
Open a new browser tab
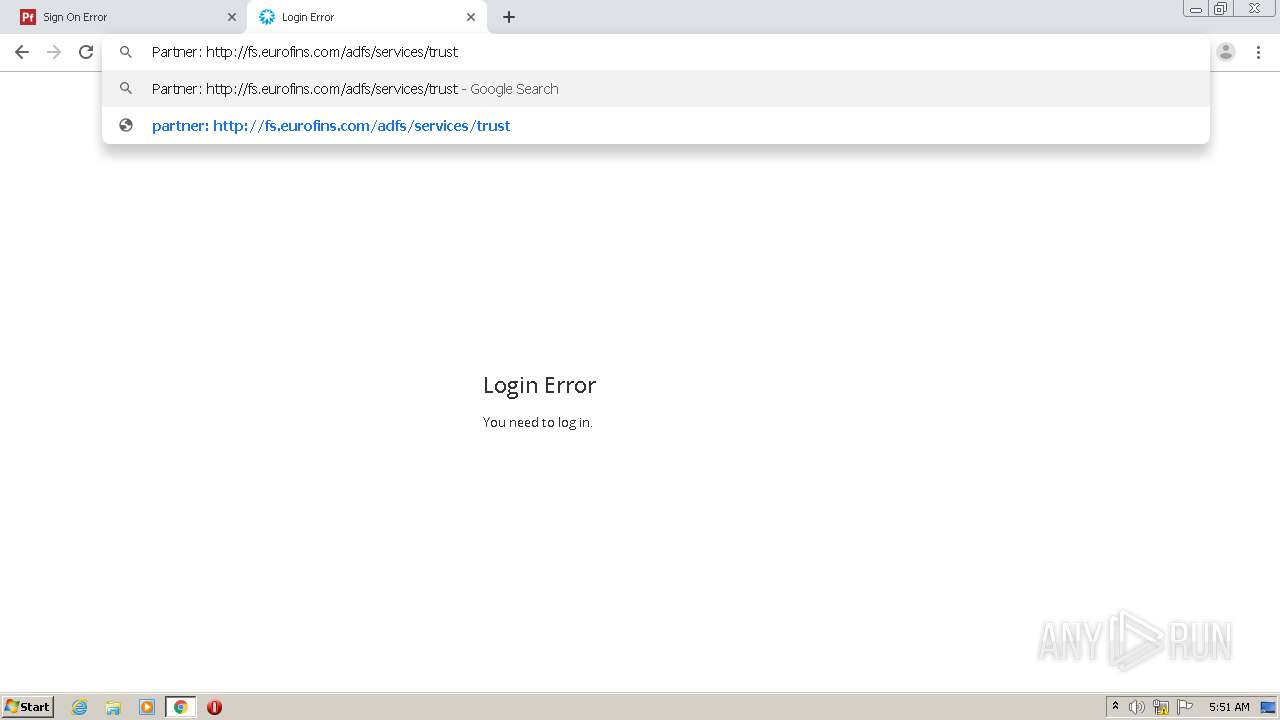(x=509, y=17)
